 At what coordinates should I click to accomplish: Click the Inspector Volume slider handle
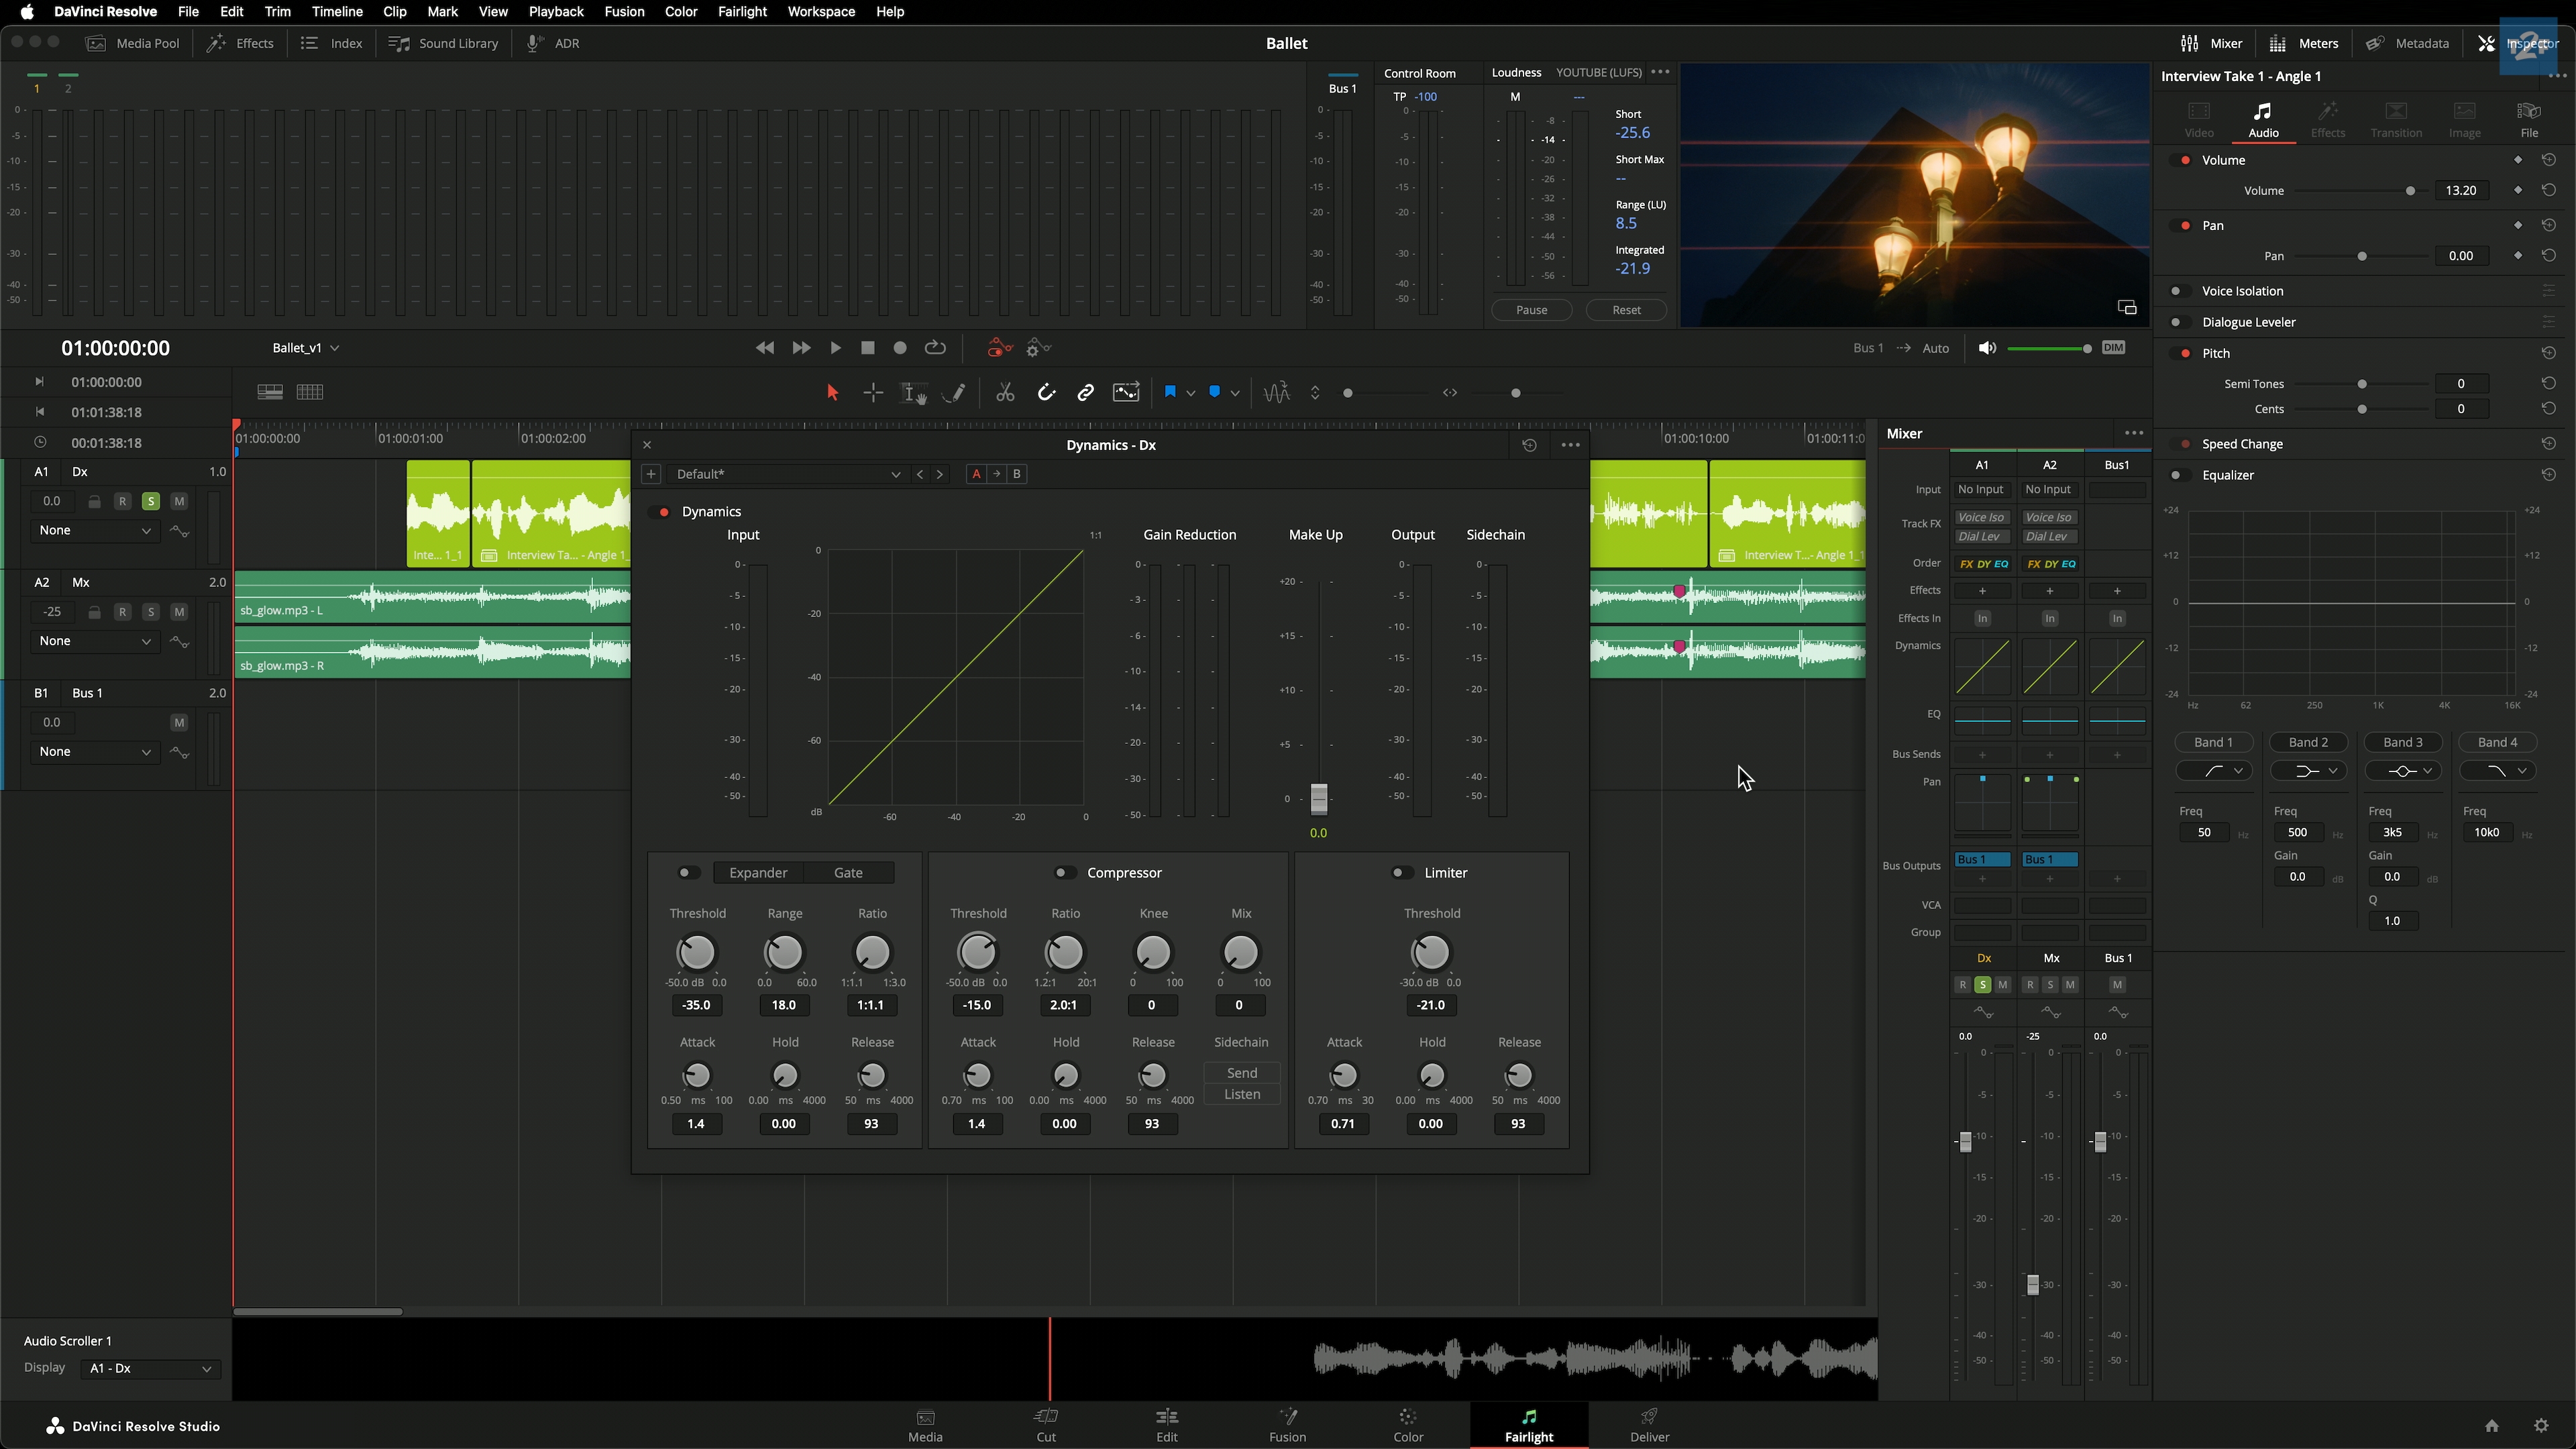[2410, 191]
